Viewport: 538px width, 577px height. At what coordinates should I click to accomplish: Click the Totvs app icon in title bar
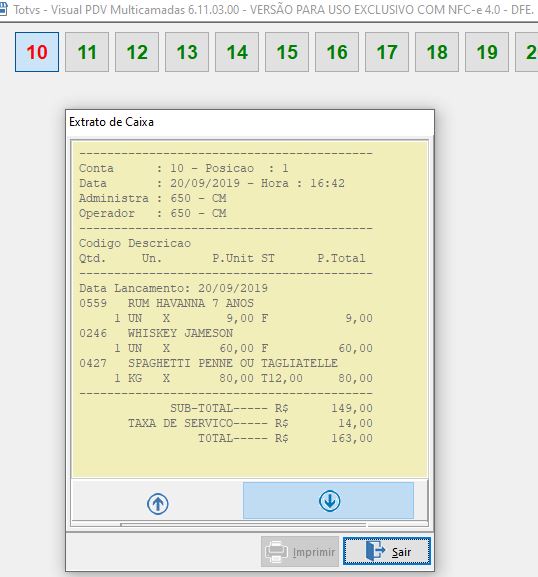tap(3, 9)
